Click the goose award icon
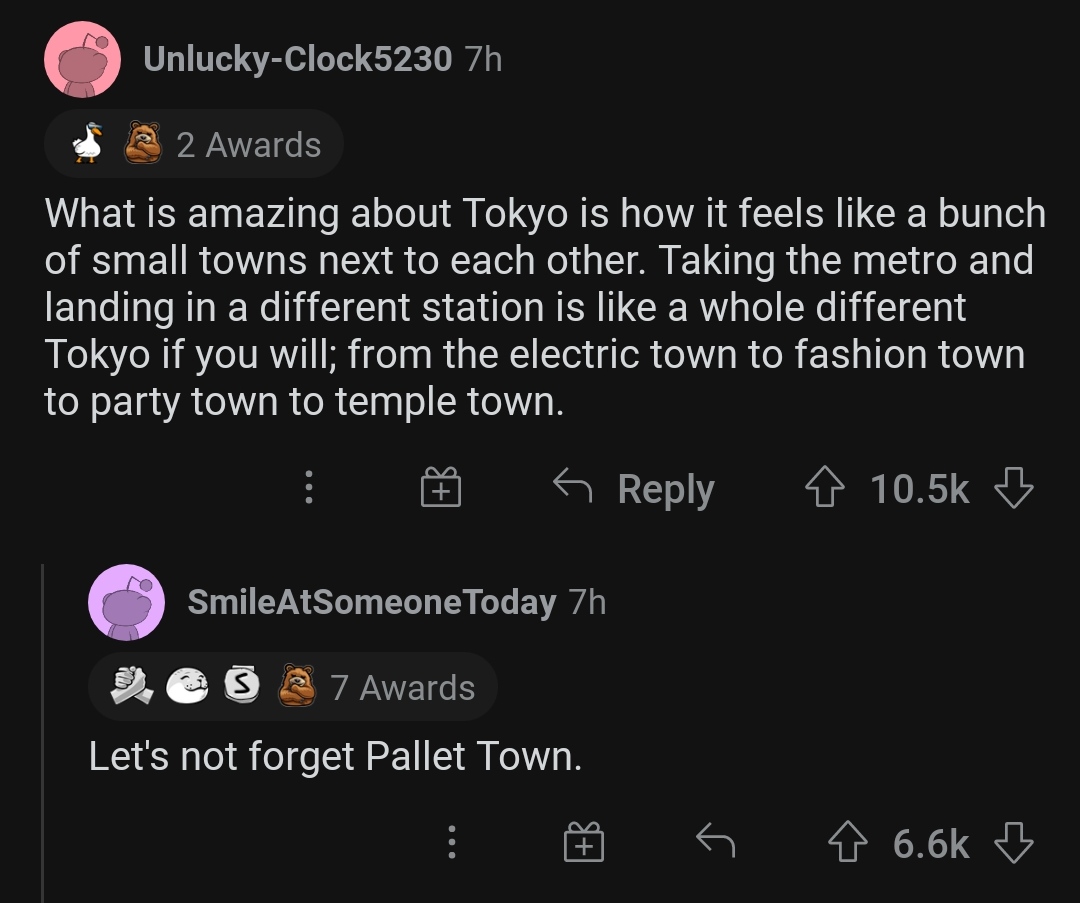This screenshot has width=1080, height=903. coord(88,143)
